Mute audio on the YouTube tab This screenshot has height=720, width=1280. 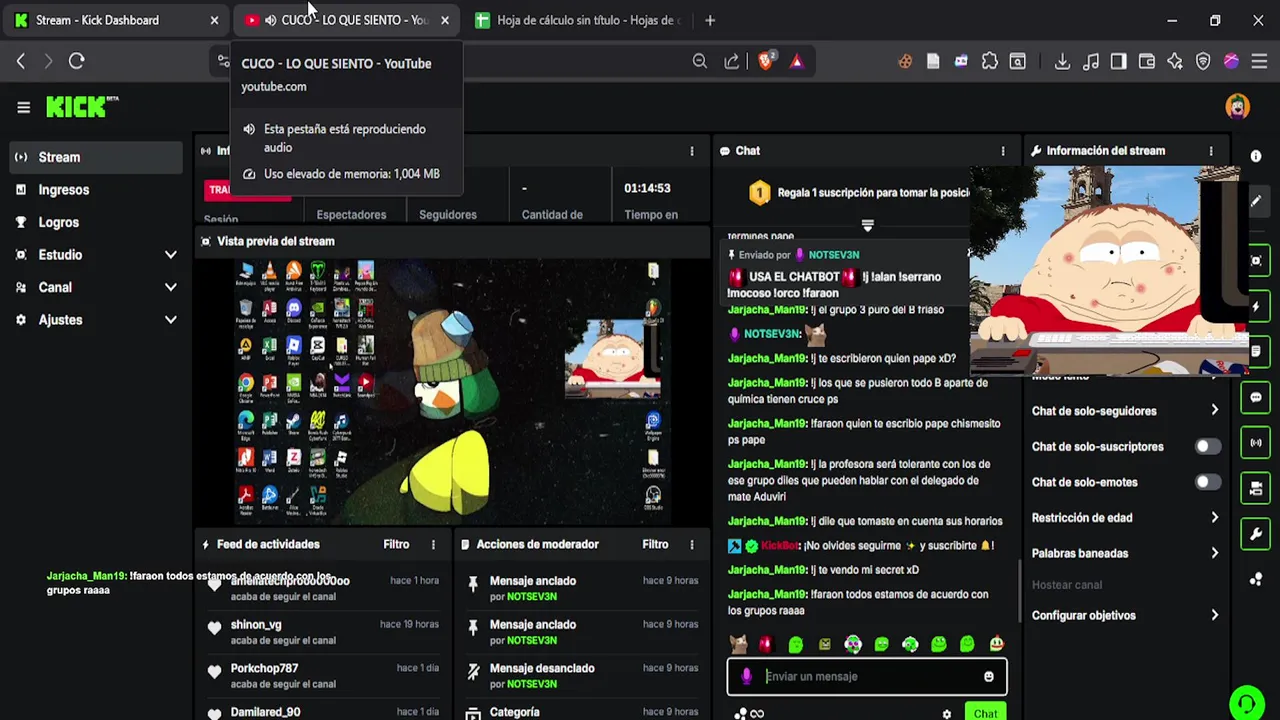271,20
